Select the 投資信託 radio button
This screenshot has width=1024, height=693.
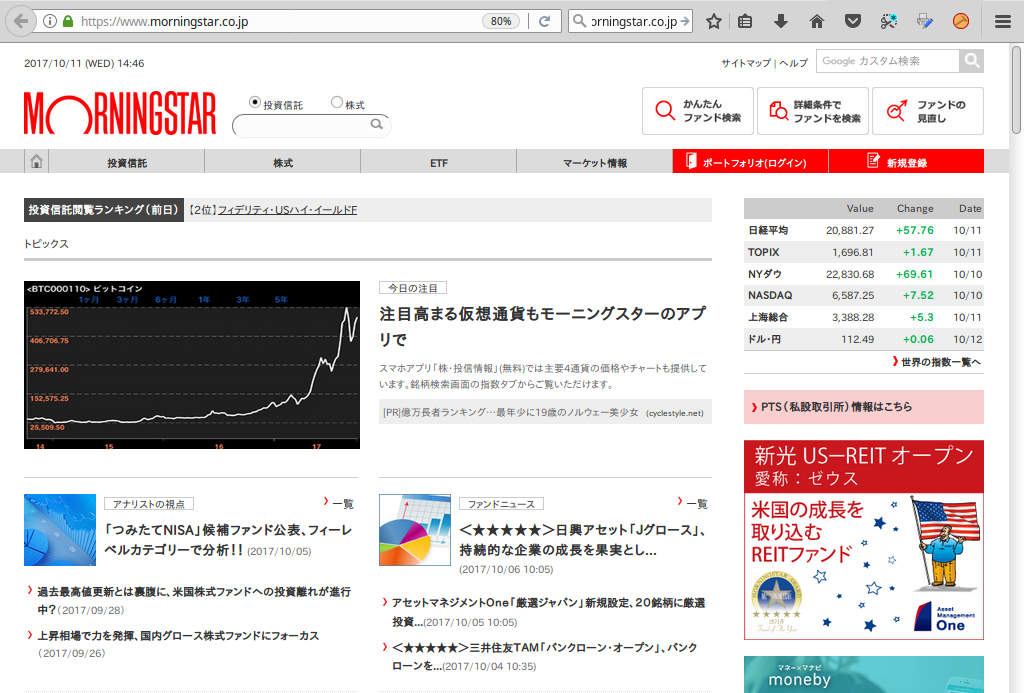click(255, 103)
